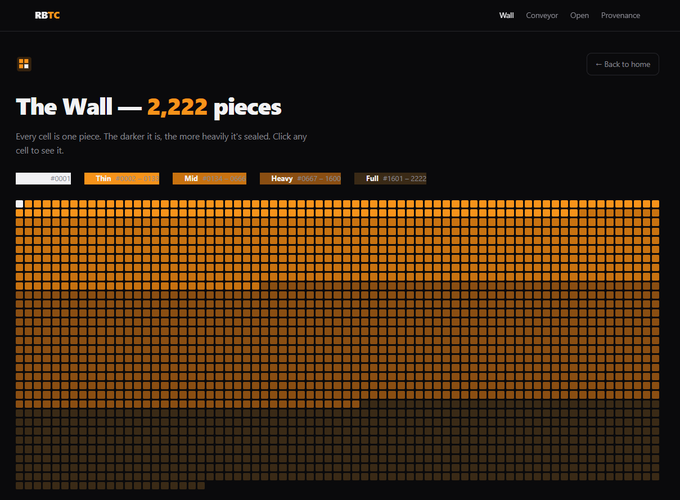Select the Mid legend chip

tap(209, 179)
